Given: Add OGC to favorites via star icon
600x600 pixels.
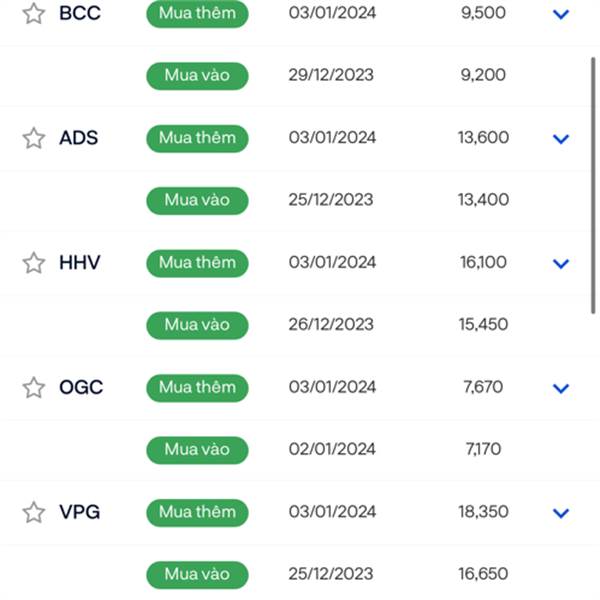Looking at the screenshot, I should tap(34, 388).
